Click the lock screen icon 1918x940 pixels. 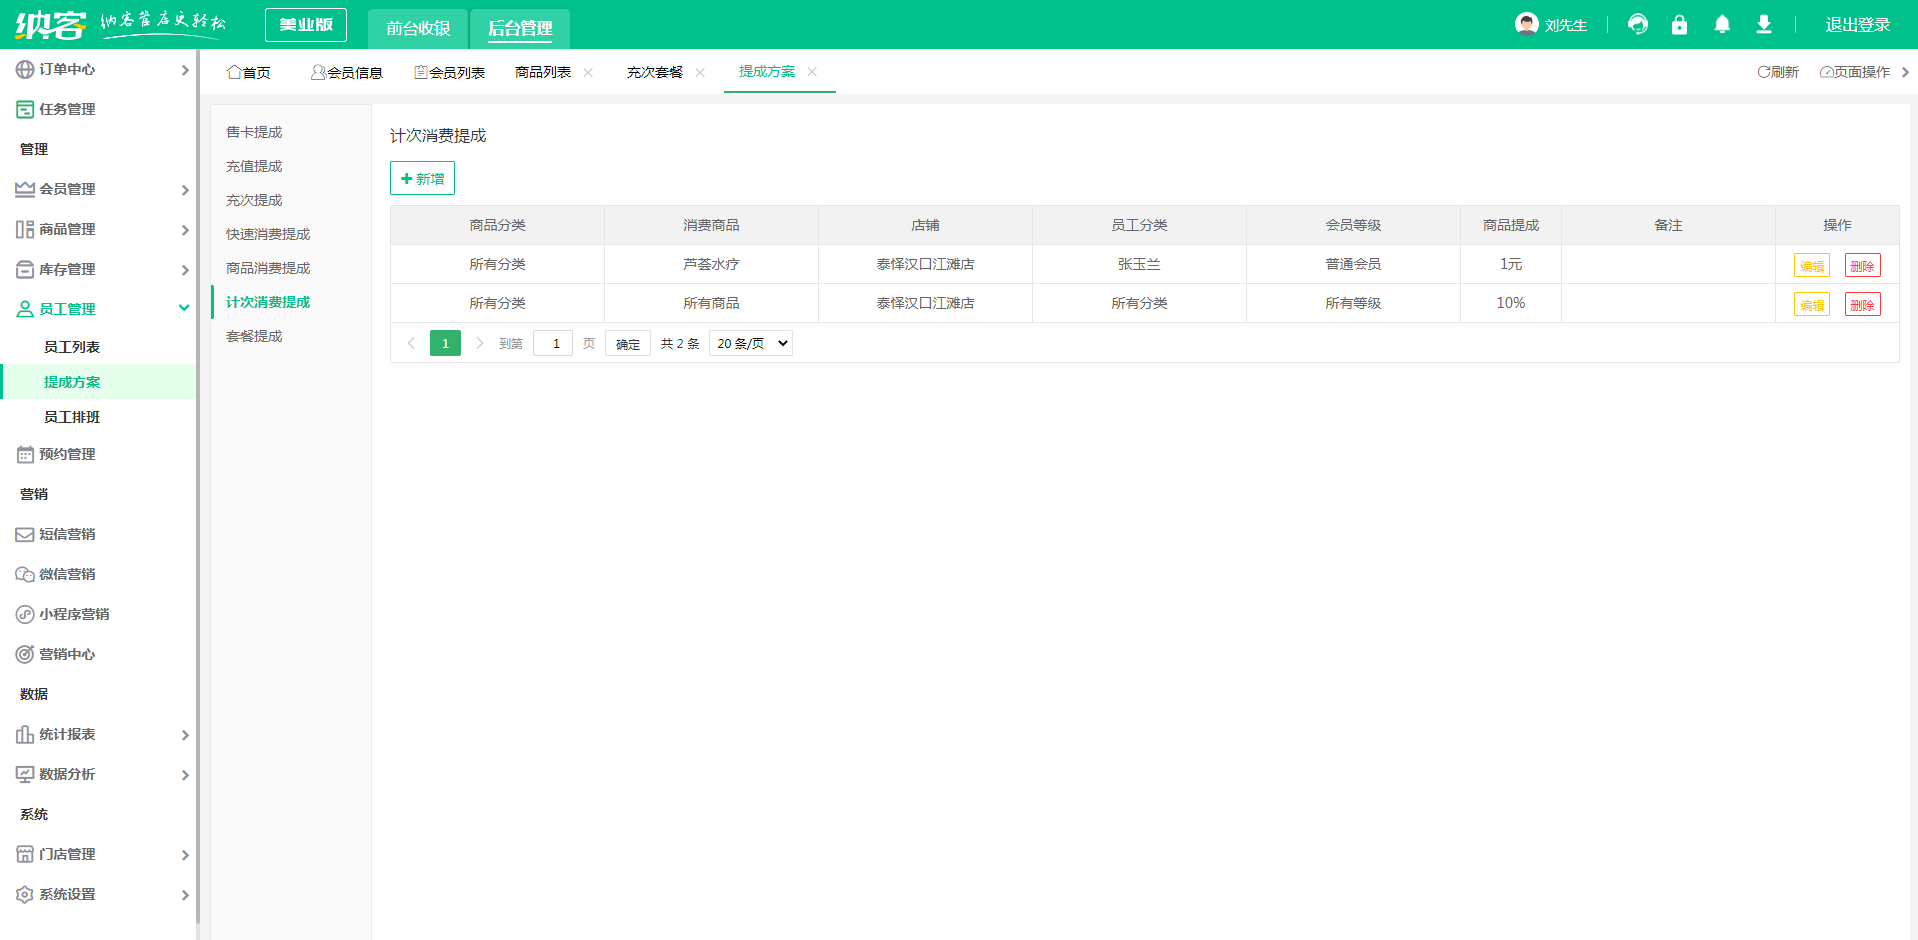1679,25
